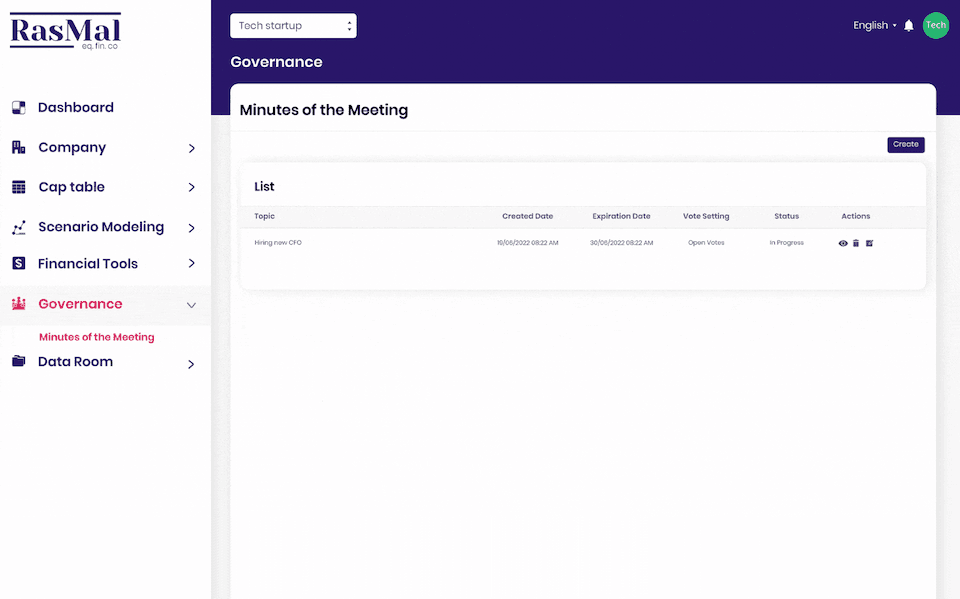Expand the Scenario Modeling chevron
This screenshot has height=599, width=960.
click(192, 228)
